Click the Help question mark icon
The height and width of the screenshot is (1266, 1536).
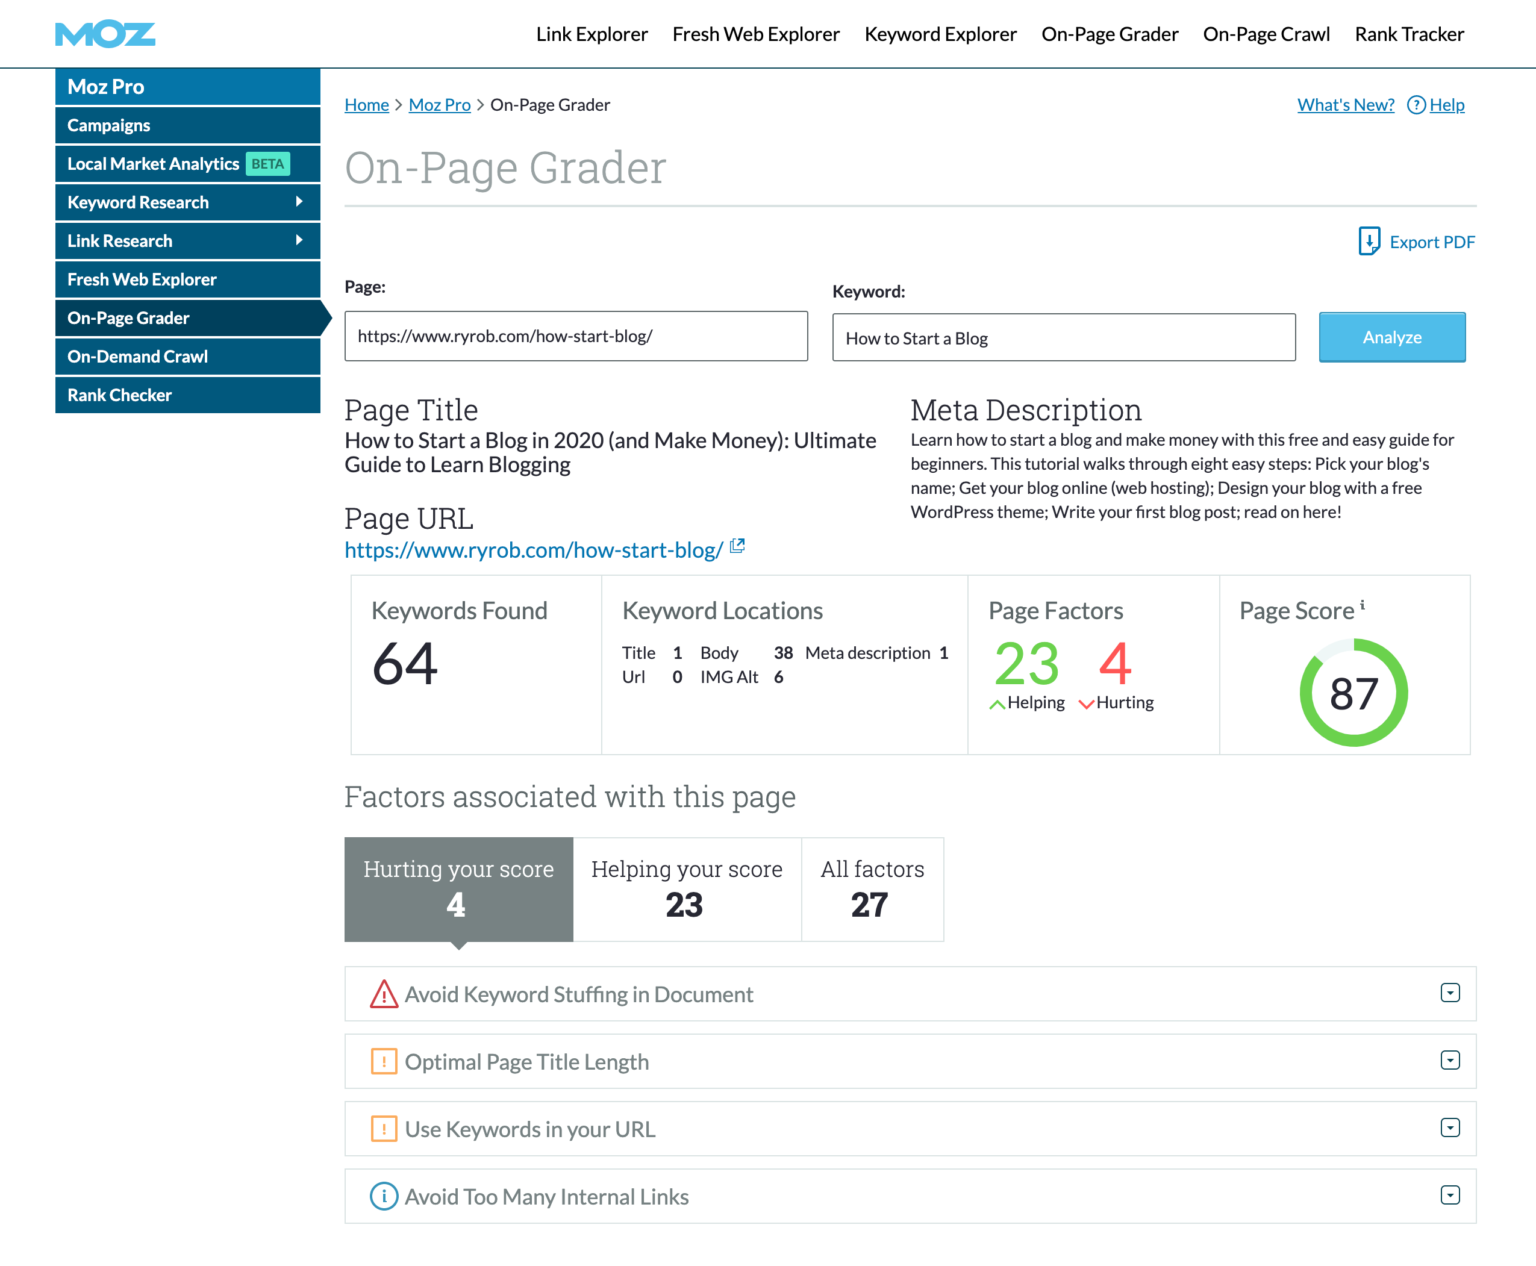point(1416,105)
